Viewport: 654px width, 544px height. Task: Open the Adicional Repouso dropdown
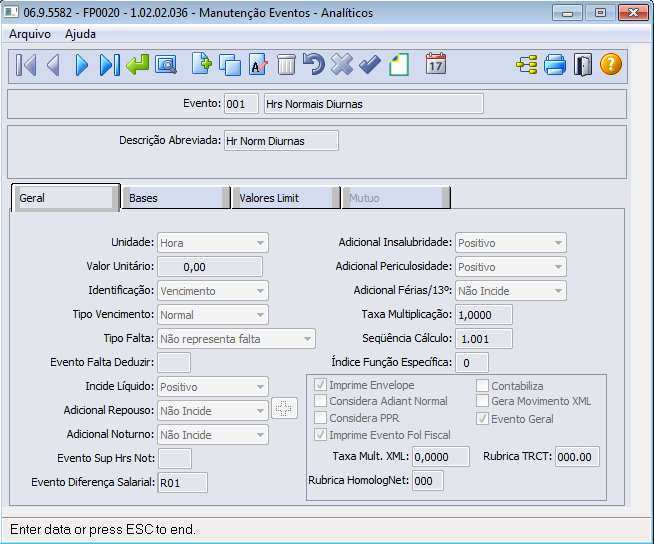coord(213,411)
